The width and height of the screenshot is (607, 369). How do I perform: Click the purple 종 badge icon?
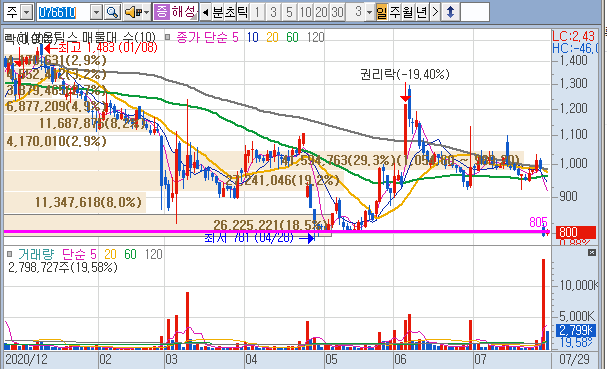tap(161, 12)
